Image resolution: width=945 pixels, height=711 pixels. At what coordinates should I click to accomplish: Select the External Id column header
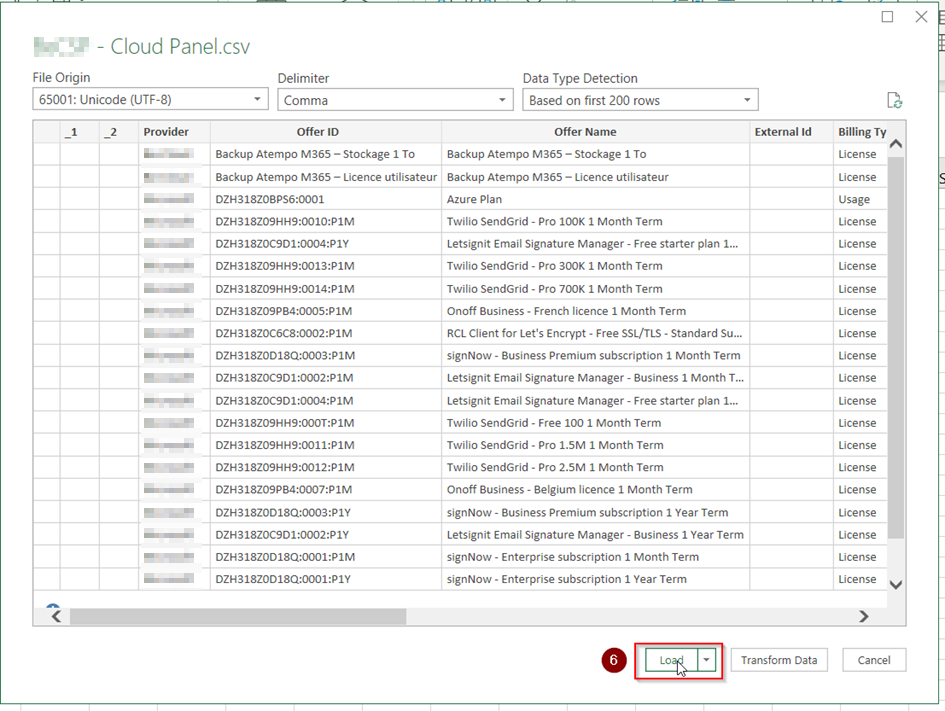coord(791,131)
